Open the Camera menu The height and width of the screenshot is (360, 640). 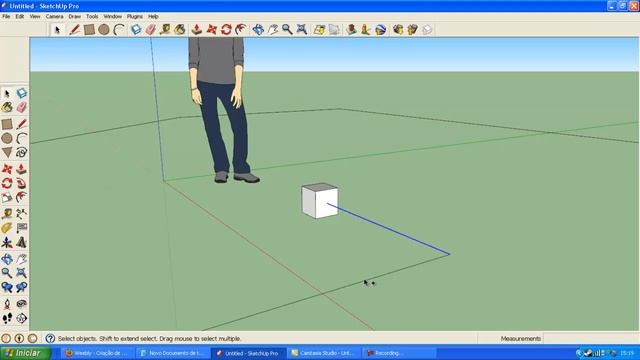pyautogui.click(x=54, y=17)
